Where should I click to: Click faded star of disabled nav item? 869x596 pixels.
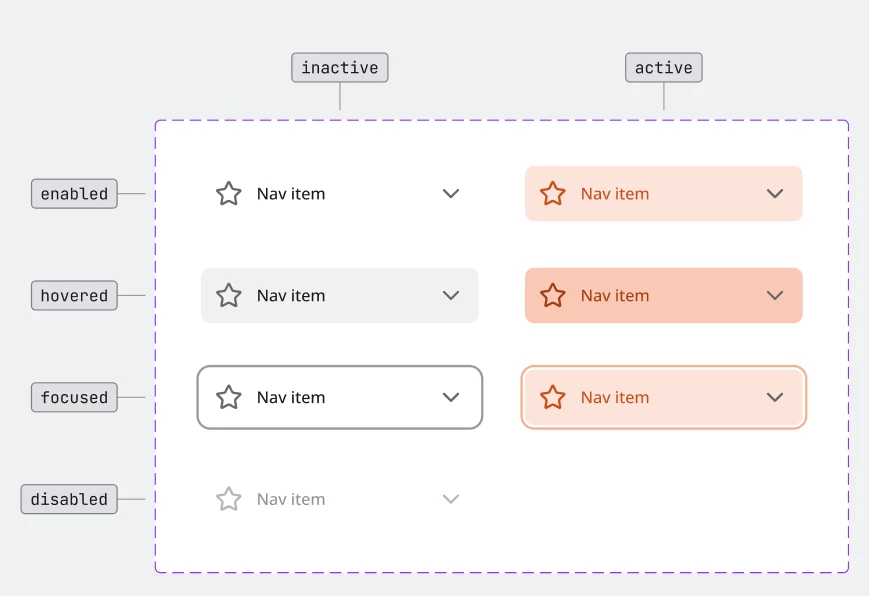click(229, 500)
